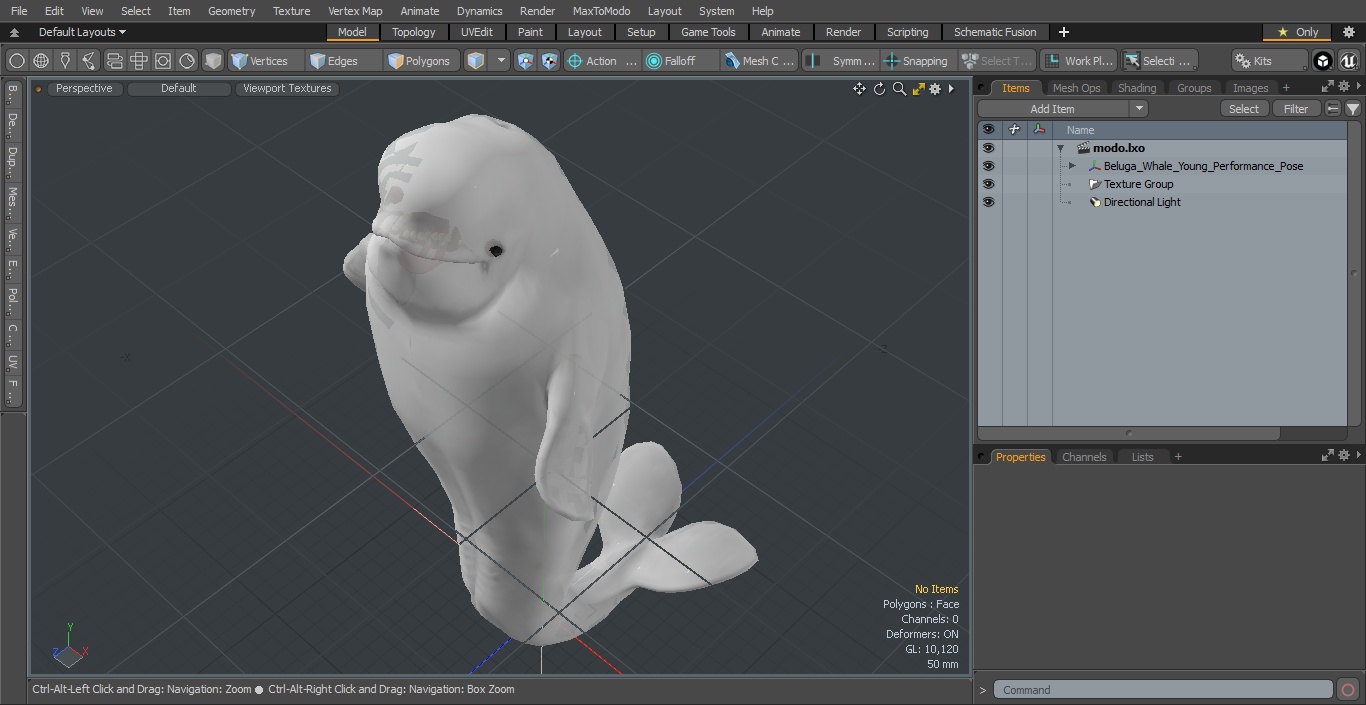
Task: Enable Polygons selection mode
Action: click(x=420, y=61)
